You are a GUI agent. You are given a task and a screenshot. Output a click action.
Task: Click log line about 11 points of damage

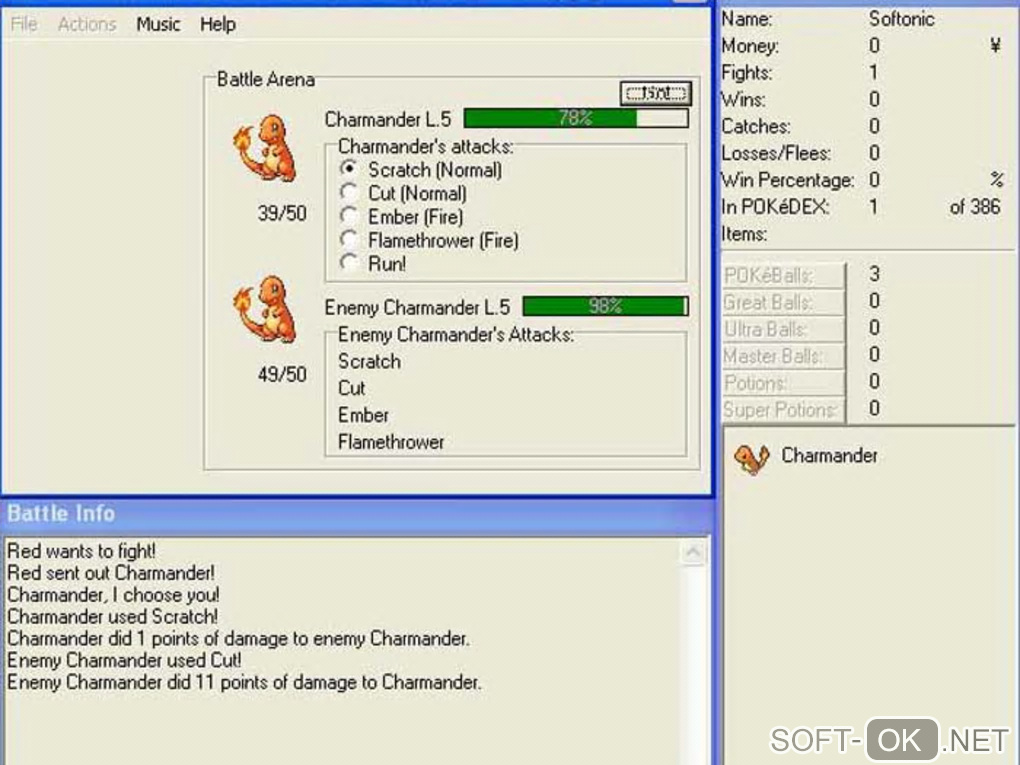pyautogui.click(x=244, y=682)
